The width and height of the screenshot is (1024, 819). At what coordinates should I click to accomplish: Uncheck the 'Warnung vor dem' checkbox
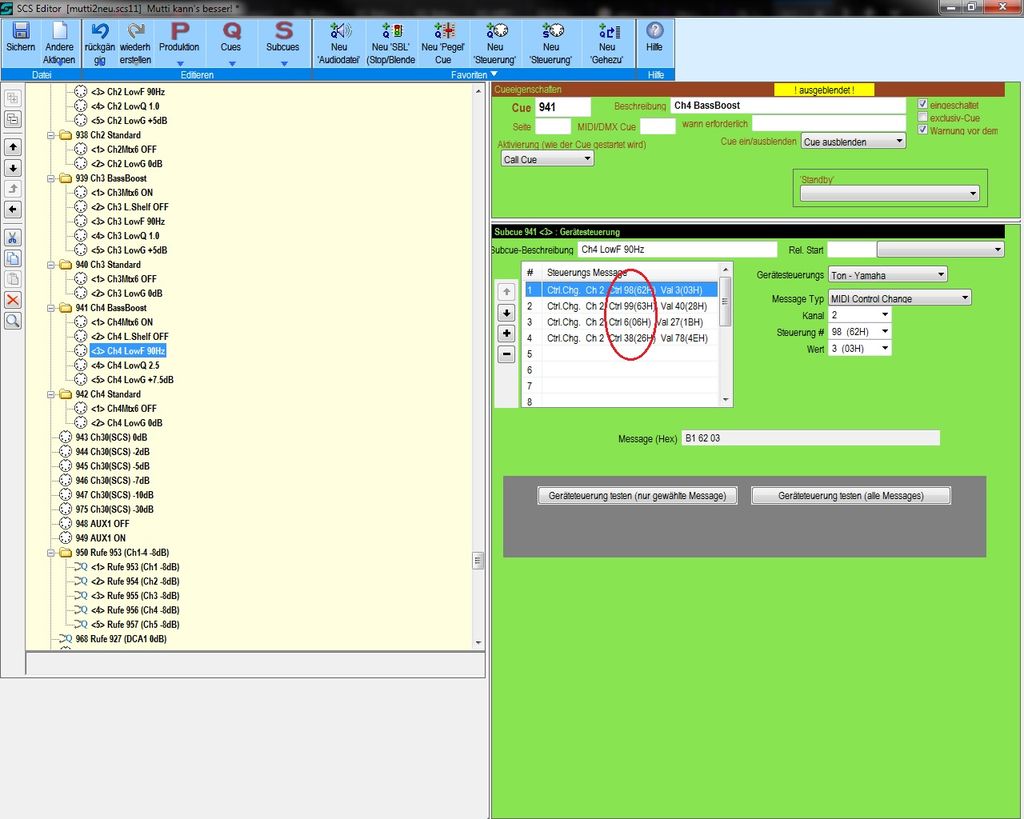(923, 130)
